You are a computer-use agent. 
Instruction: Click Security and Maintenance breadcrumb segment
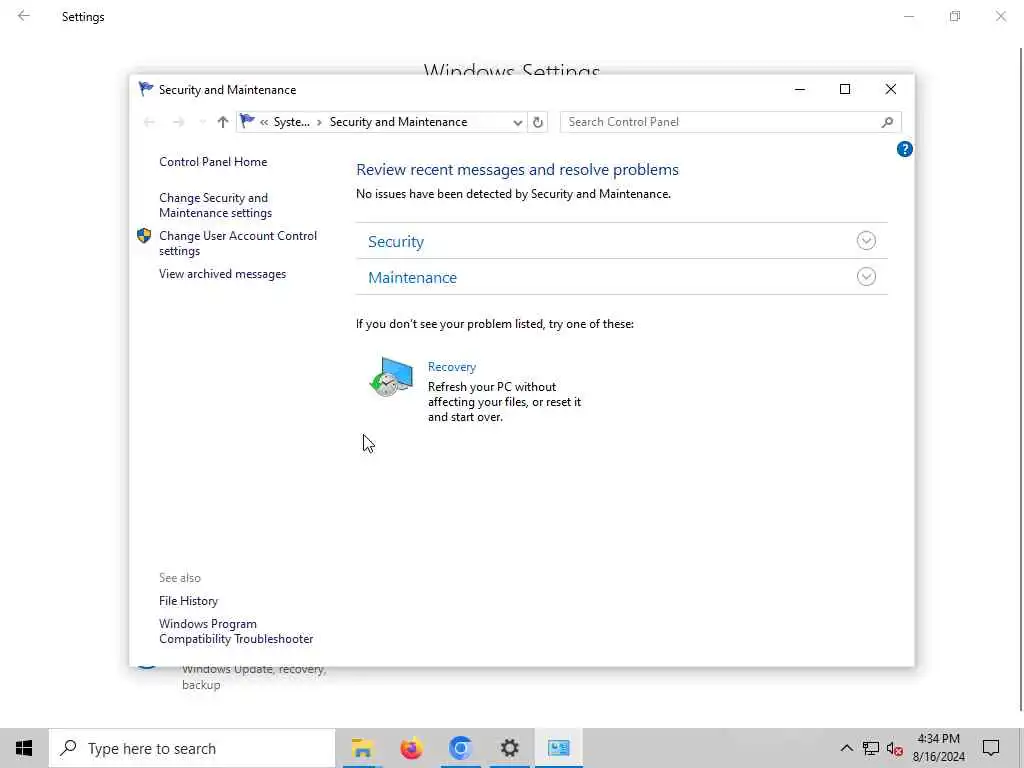coord(398,122)
